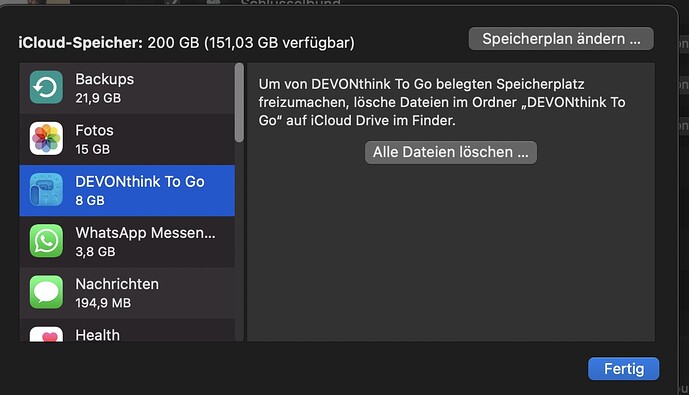The image size is (689, 395).
Task: Click the Nachrichten speech bubble icon
Action: [46, 292]
